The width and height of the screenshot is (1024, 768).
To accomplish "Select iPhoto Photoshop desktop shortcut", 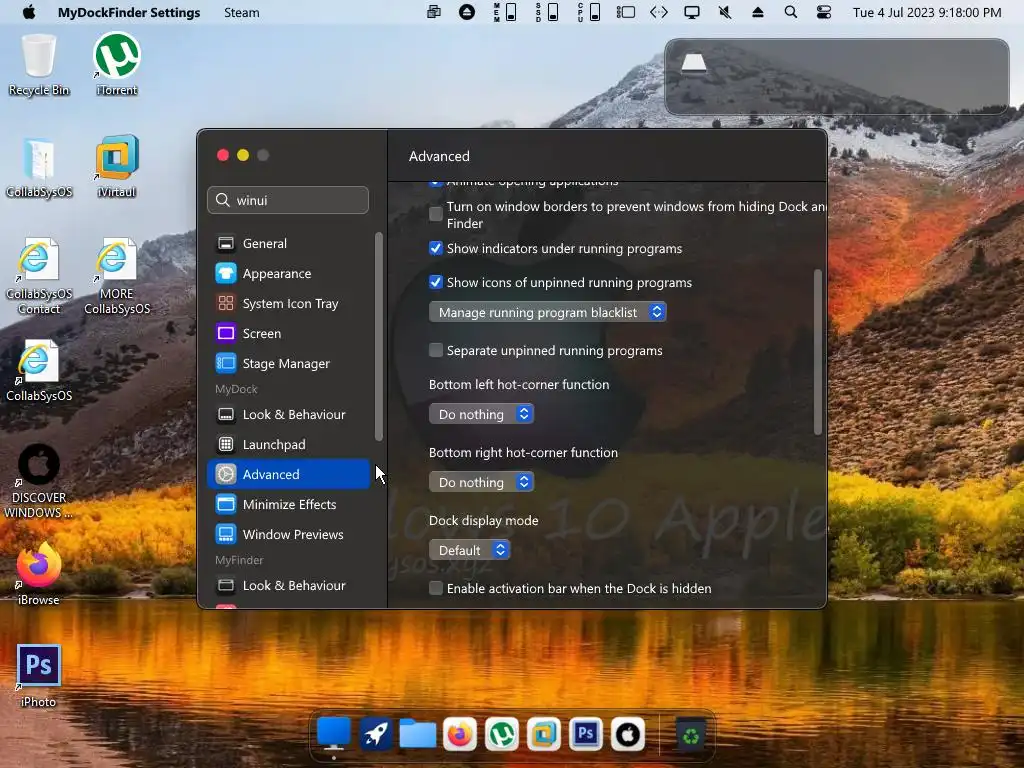I will click(x=39, y=677).
